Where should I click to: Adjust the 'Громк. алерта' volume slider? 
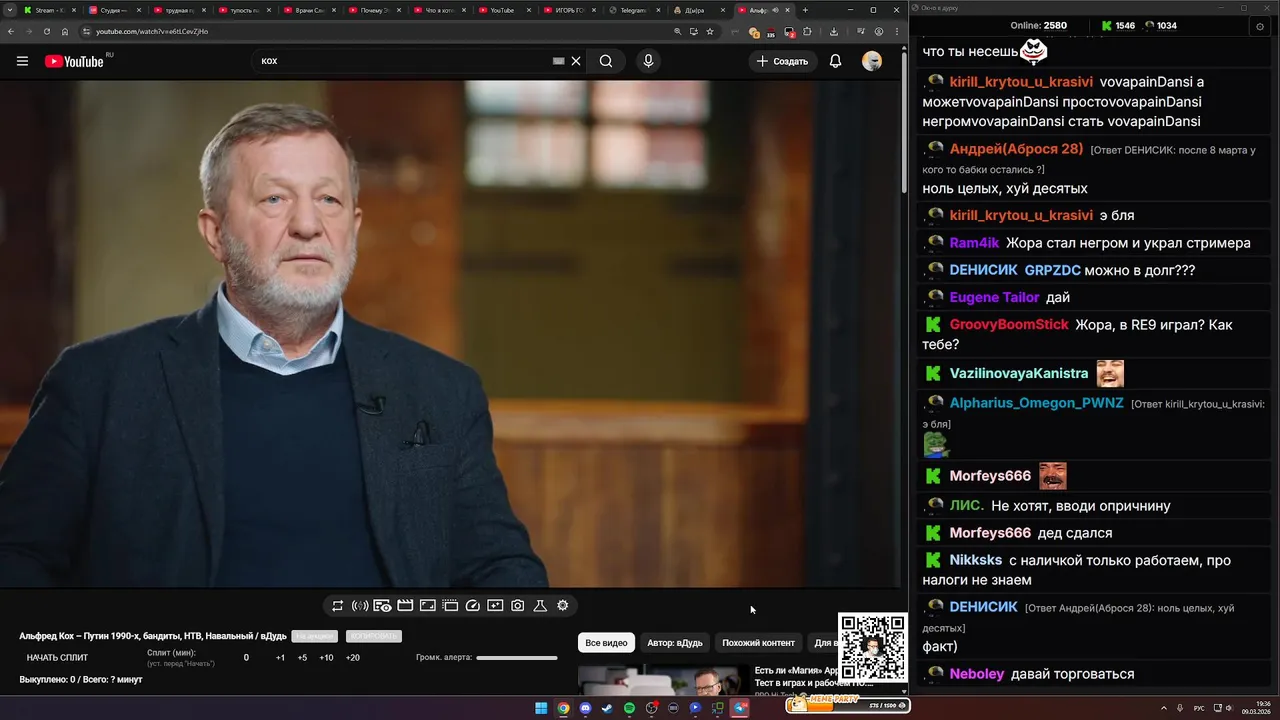517,658
